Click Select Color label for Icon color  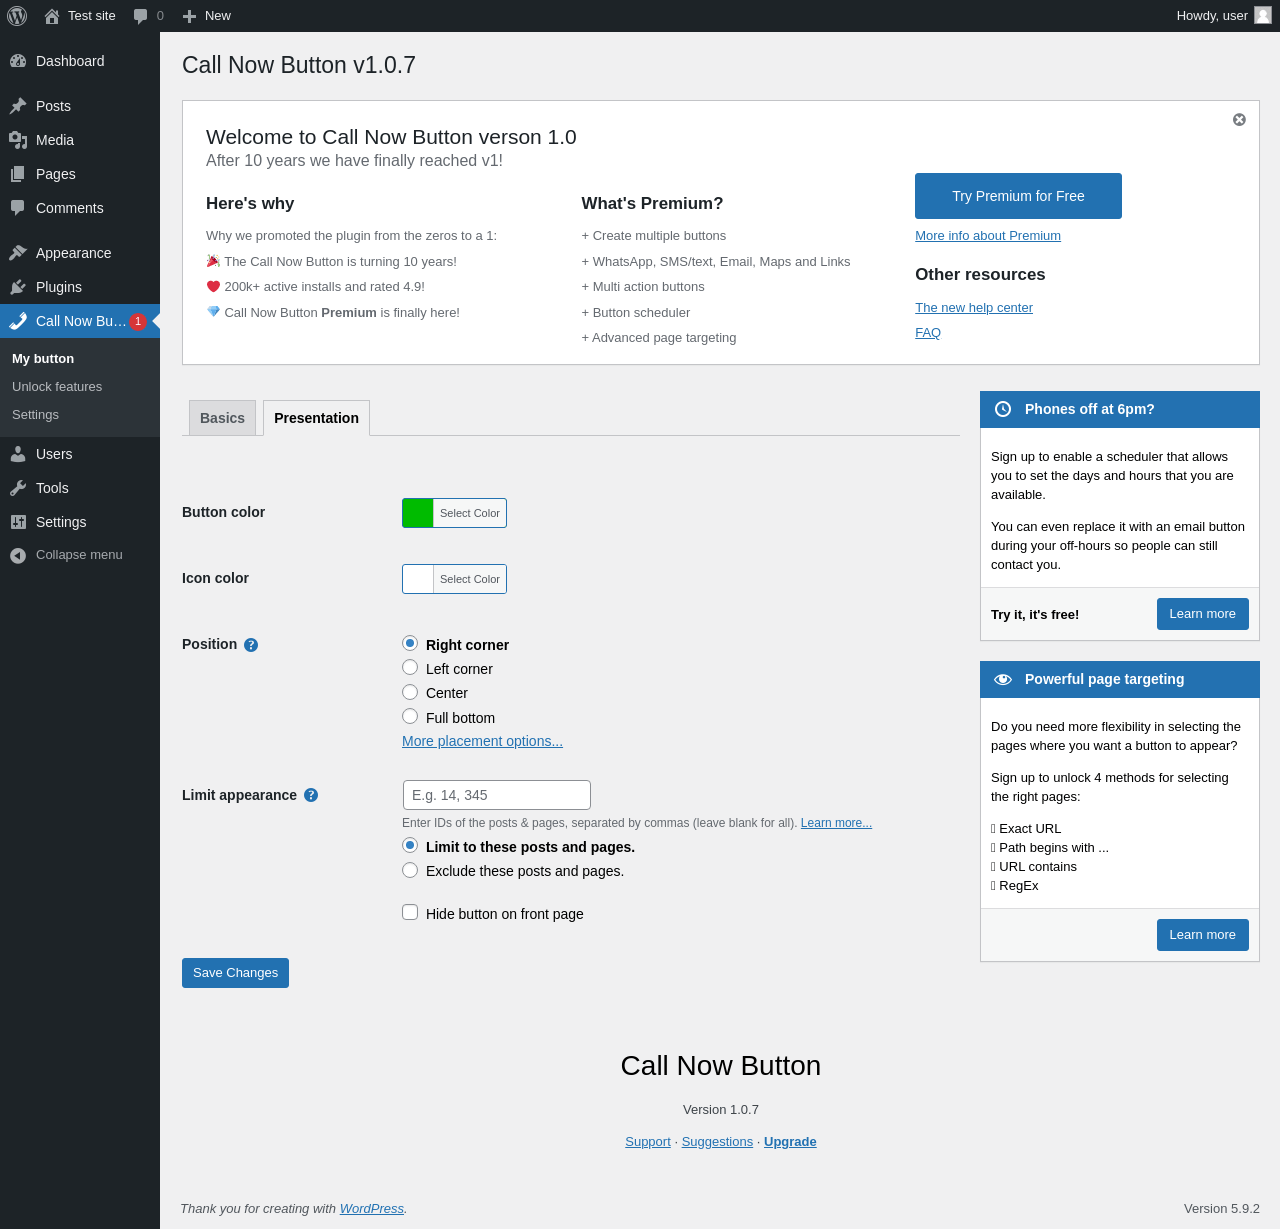[470, 579]
